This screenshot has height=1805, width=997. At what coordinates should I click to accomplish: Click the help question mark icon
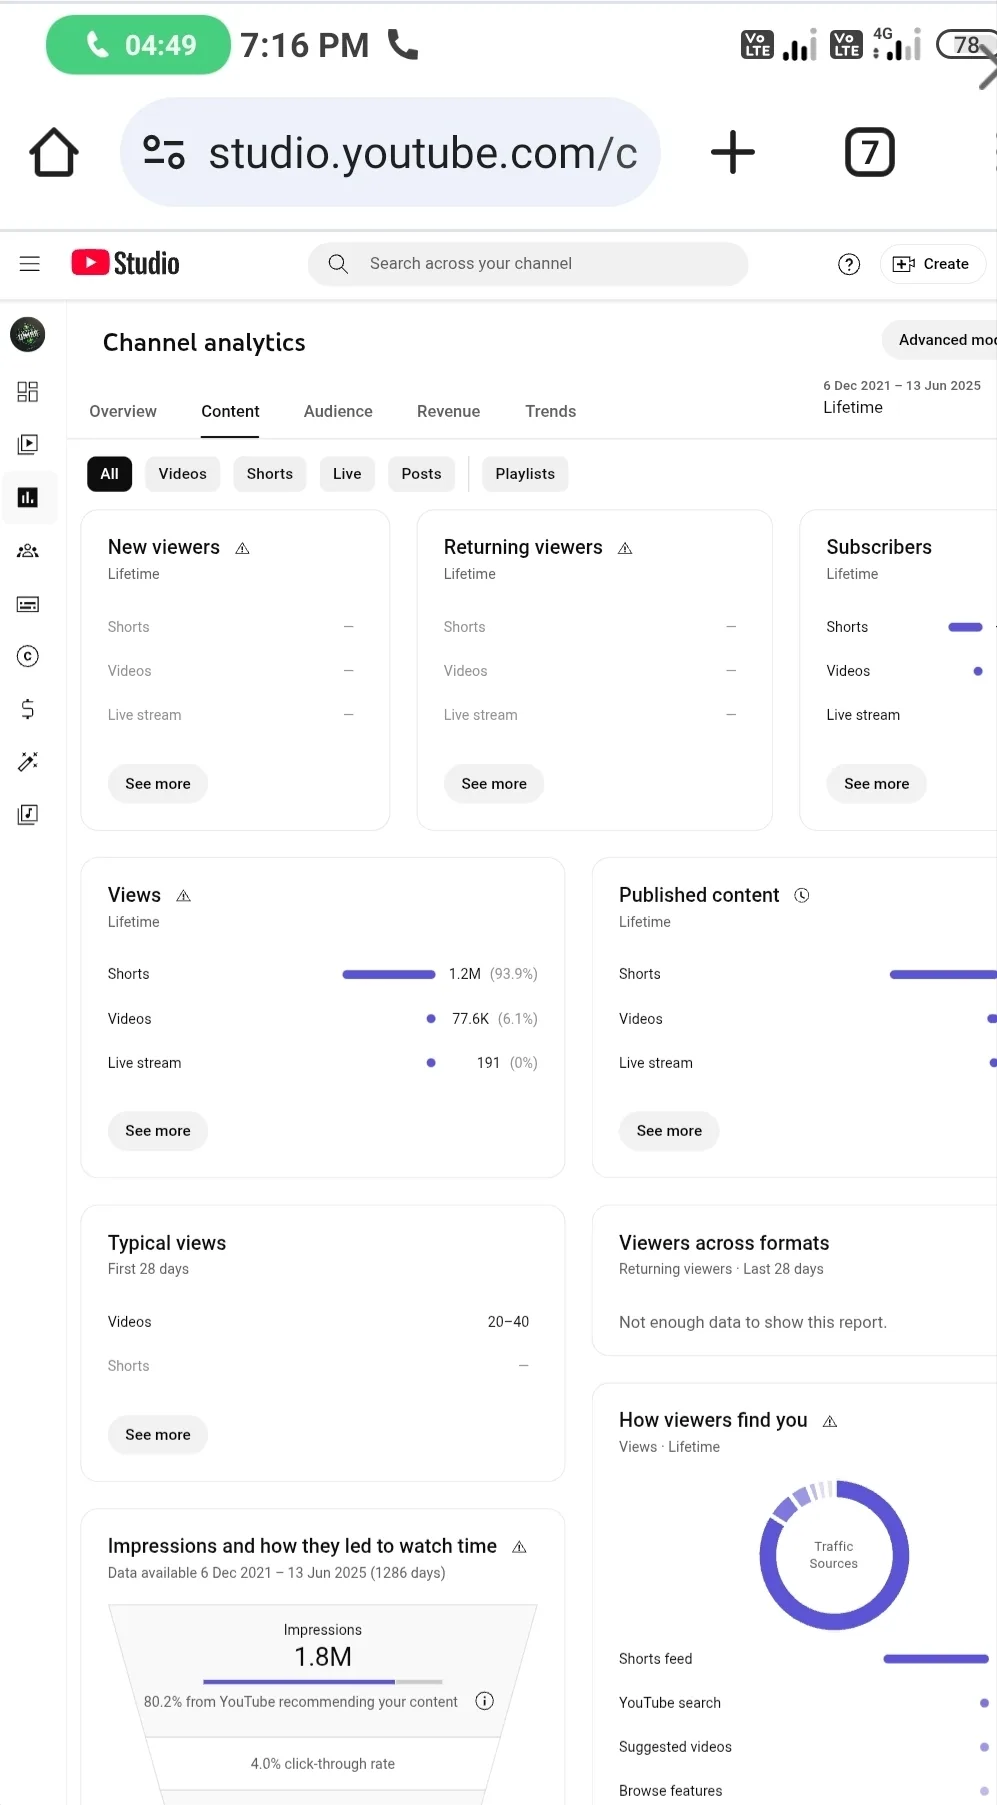click(849, 264)
